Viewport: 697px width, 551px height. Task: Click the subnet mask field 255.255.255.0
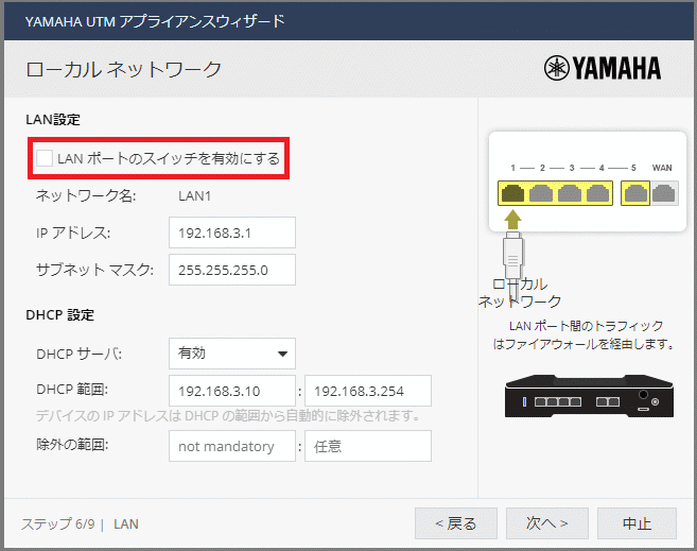point(232,270)
